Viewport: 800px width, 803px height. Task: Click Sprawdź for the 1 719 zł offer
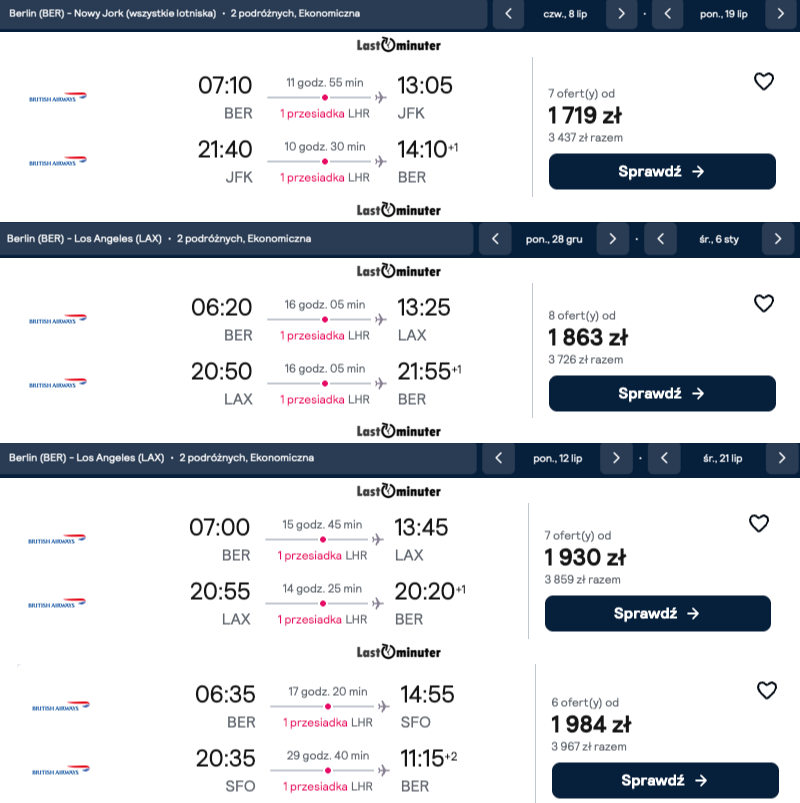(x=662, y=172)
